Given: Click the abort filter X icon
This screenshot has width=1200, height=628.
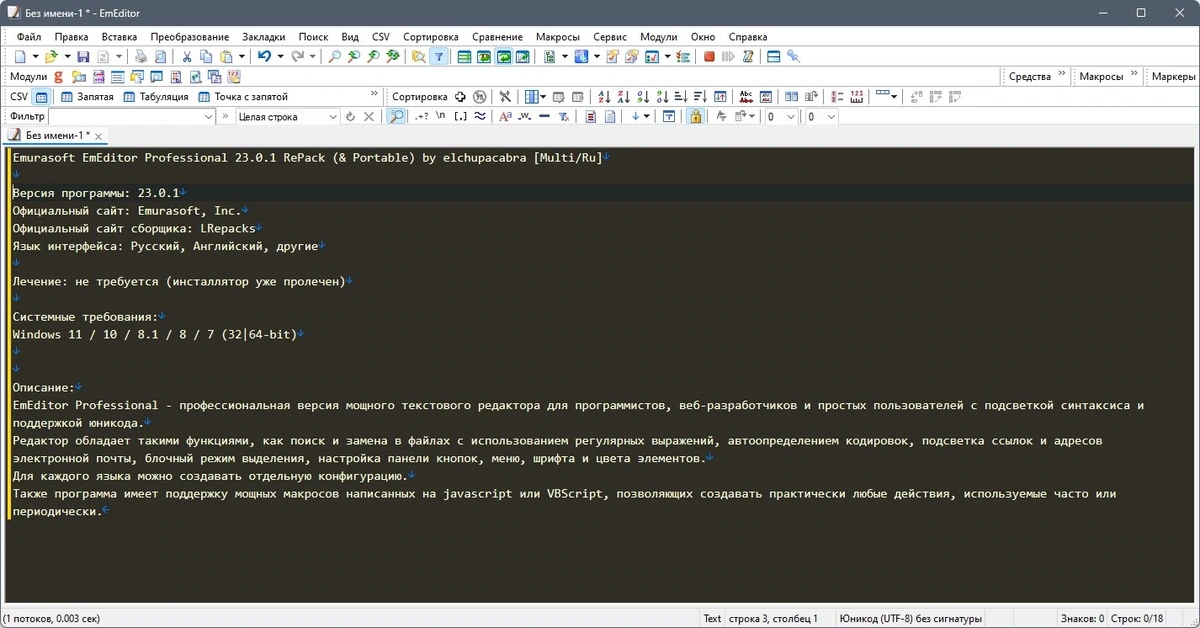Looking at the screenshot, I should (x=369, y=117).
